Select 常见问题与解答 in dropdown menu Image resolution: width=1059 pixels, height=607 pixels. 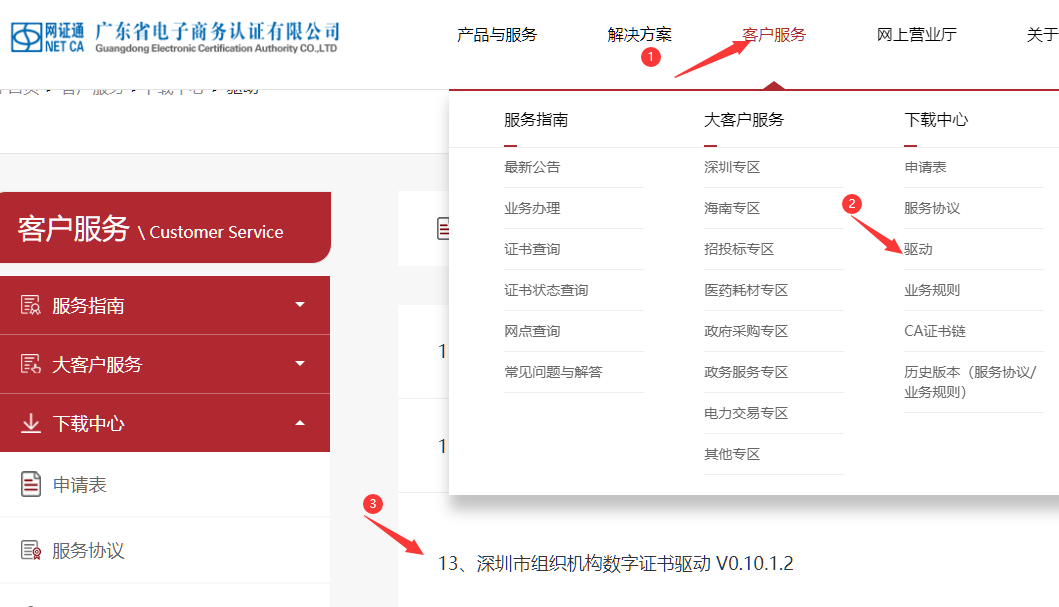(x=553, y=372)
